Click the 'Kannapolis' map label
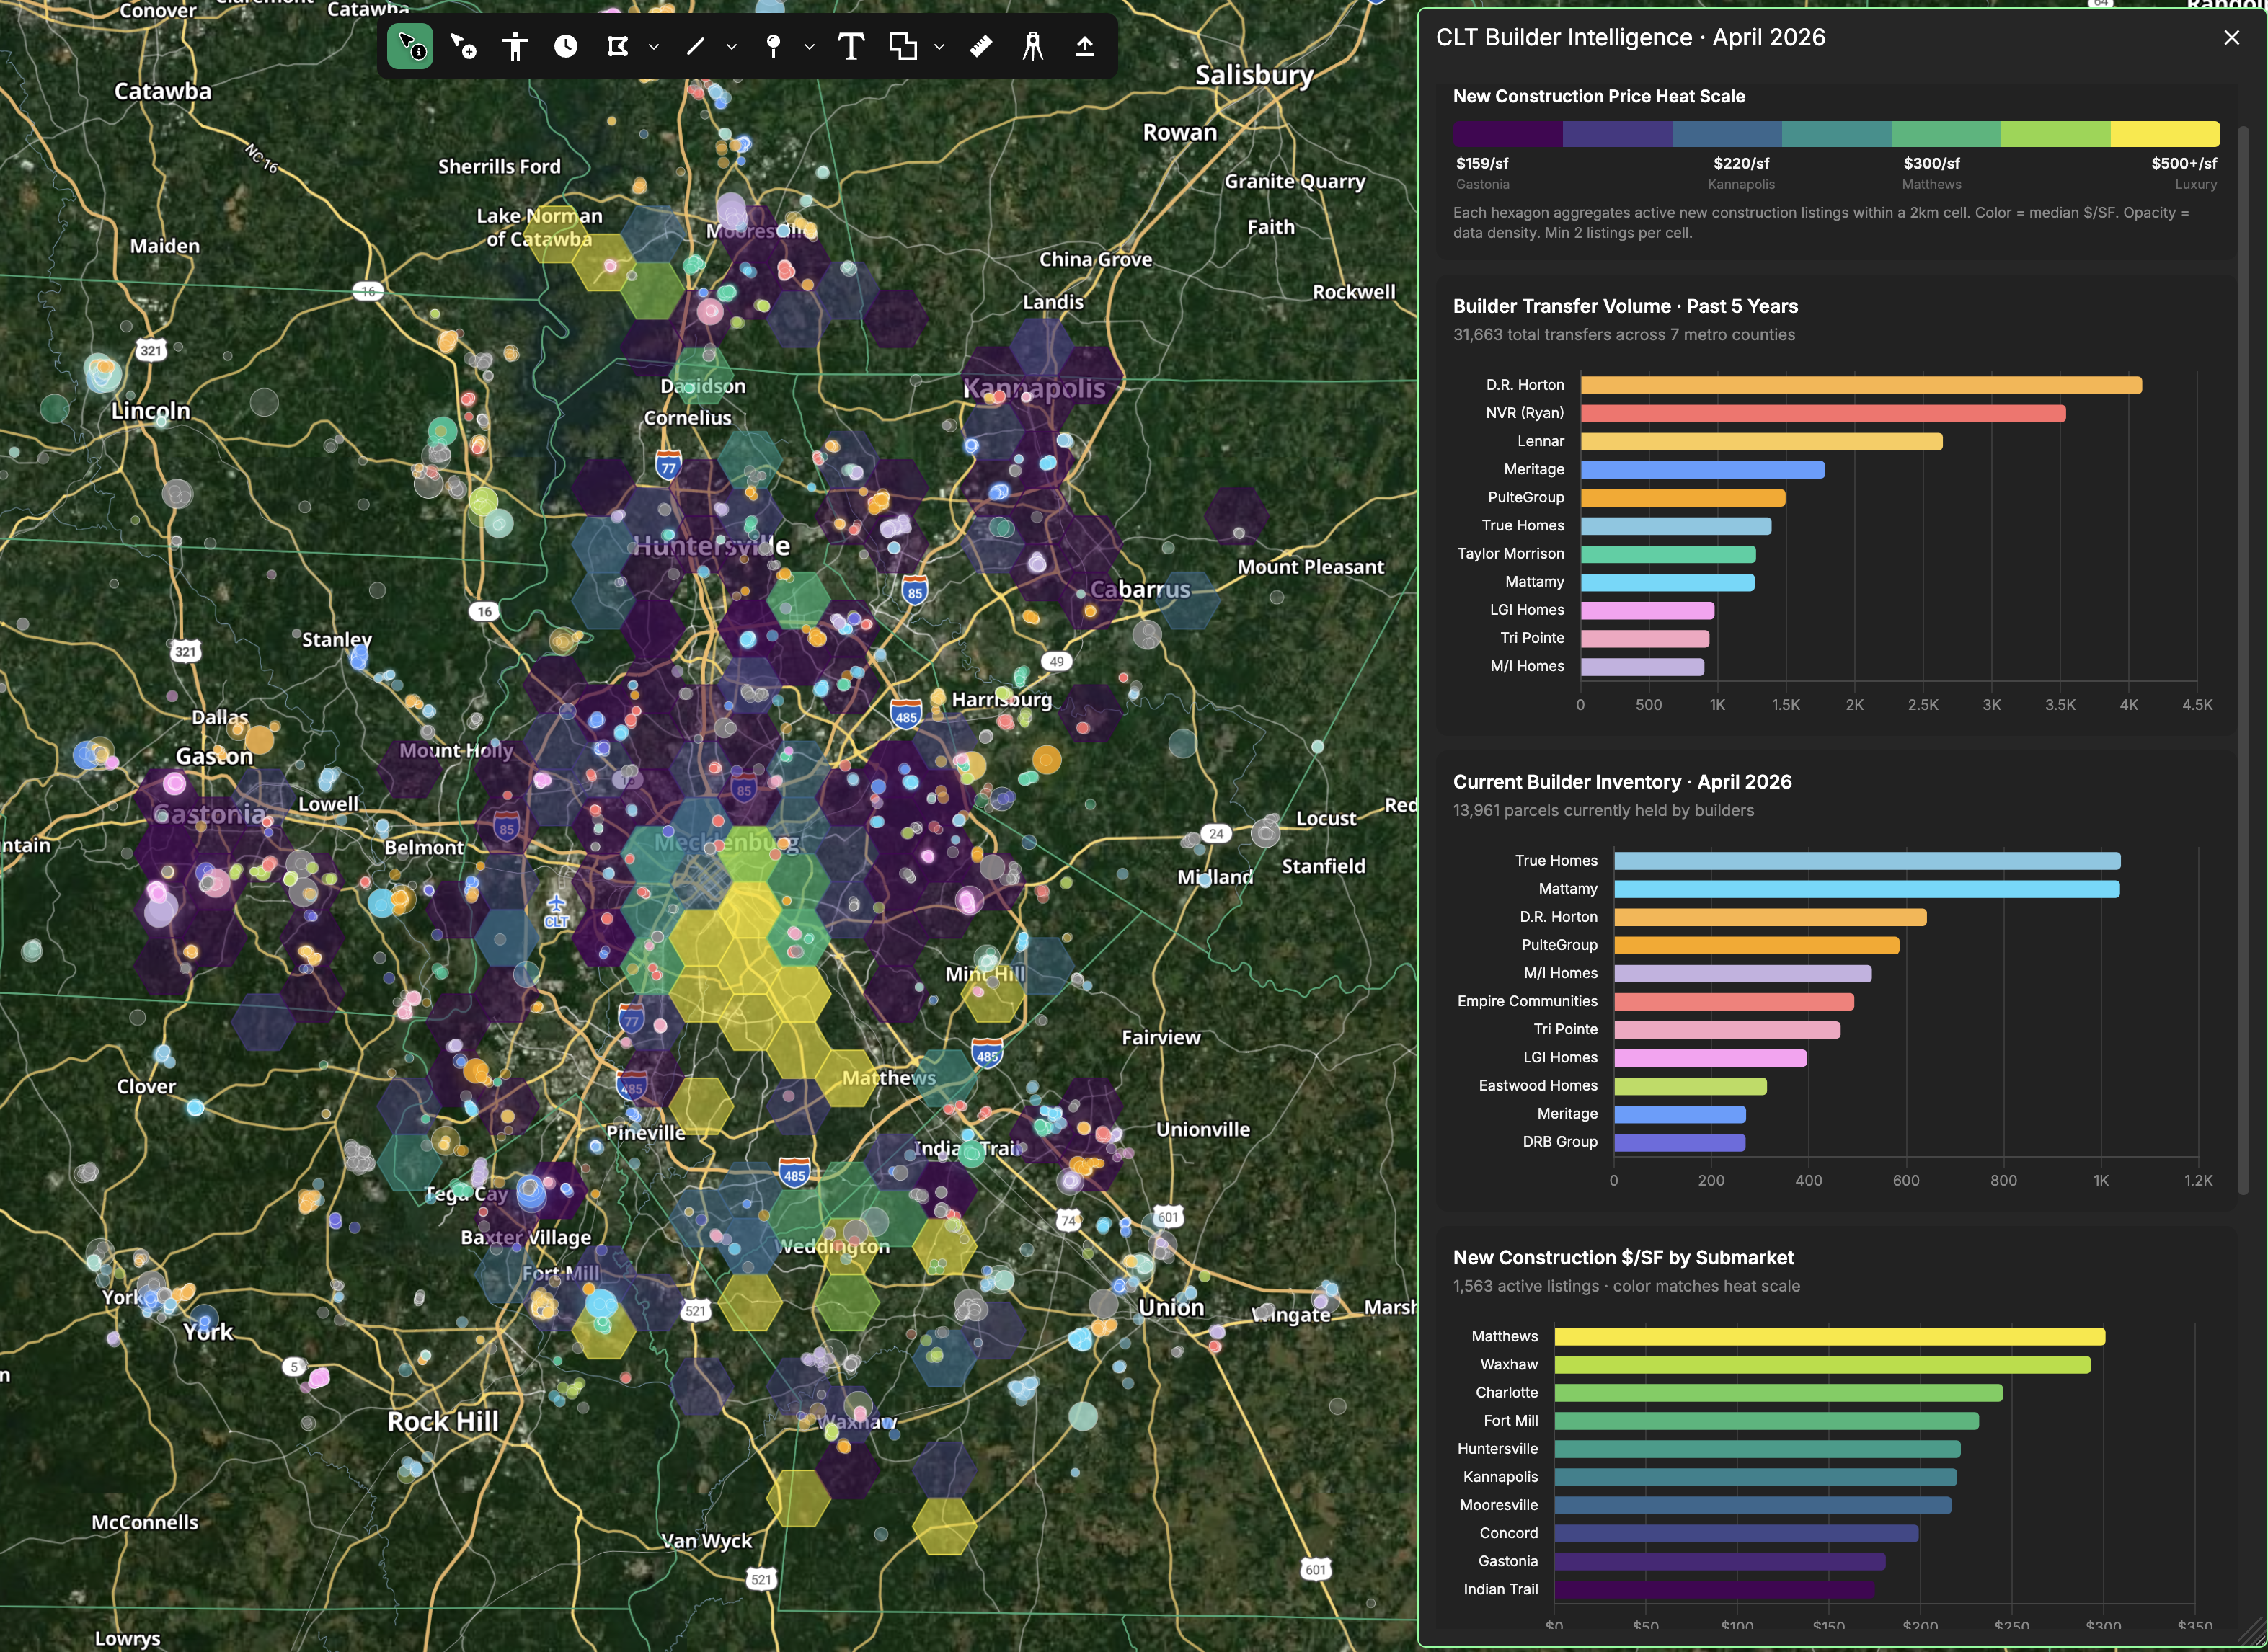 [1034, 388]
